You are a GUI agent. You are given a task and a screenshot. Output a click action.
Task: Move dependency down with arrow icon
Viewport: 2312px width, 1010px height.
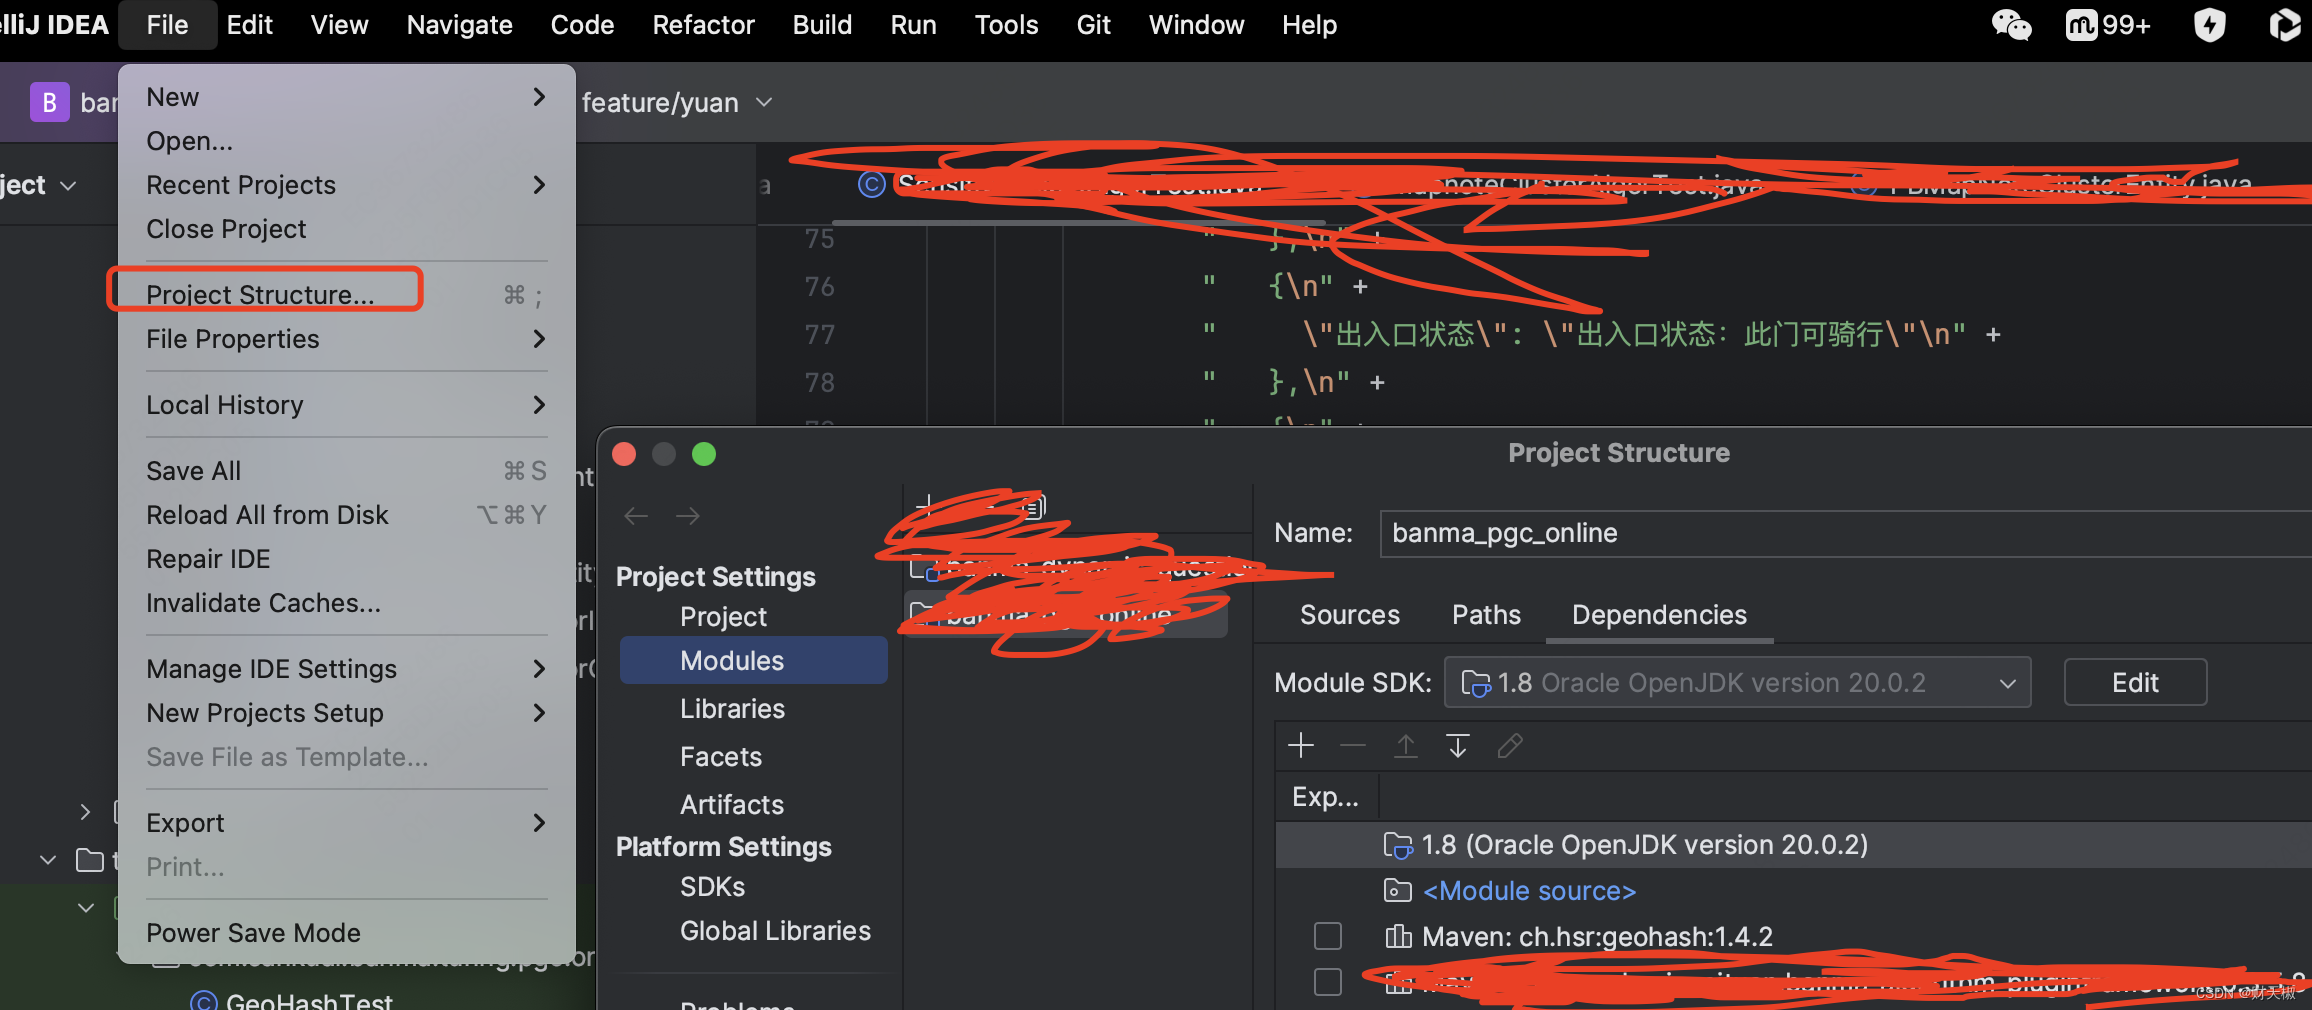[1457, 746]
